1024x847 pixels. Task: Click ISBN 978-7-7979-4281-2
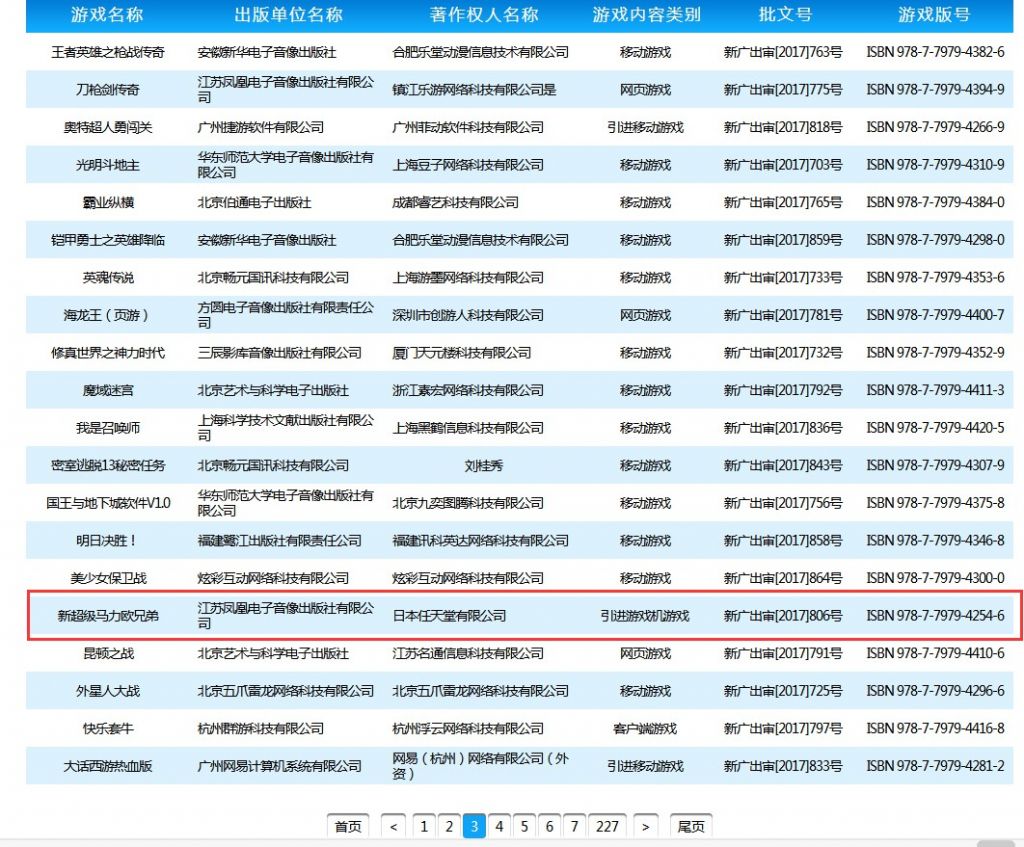click(935, 766)
